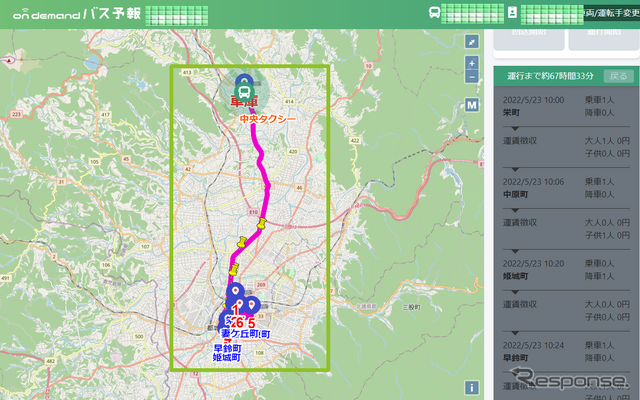This screenshot has height=400, width=640.
Task: Click the on demand バス予報 logo
Action: [77, 14]
